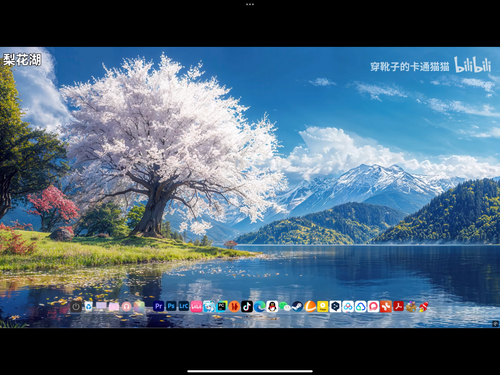
Task: Click the power button icon in dock
Action: point(76,306)
